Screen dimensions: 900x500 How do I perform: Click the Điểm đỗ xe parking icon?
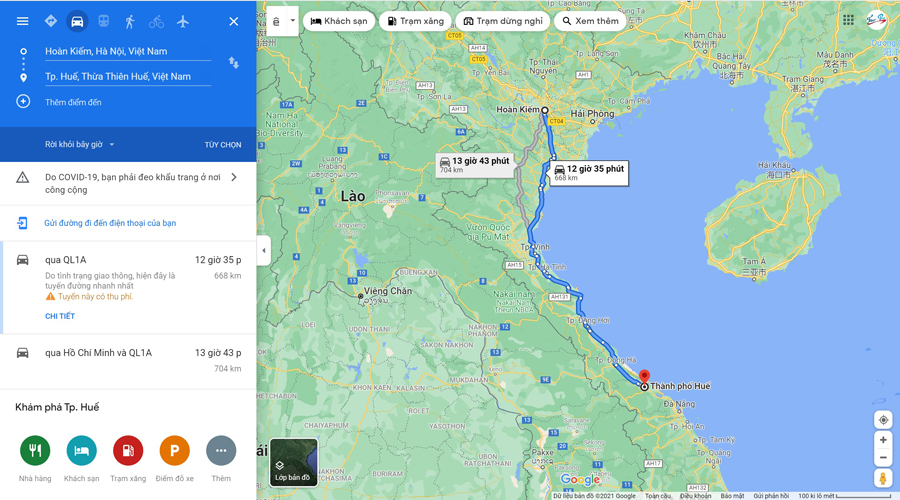click(174, 451)
